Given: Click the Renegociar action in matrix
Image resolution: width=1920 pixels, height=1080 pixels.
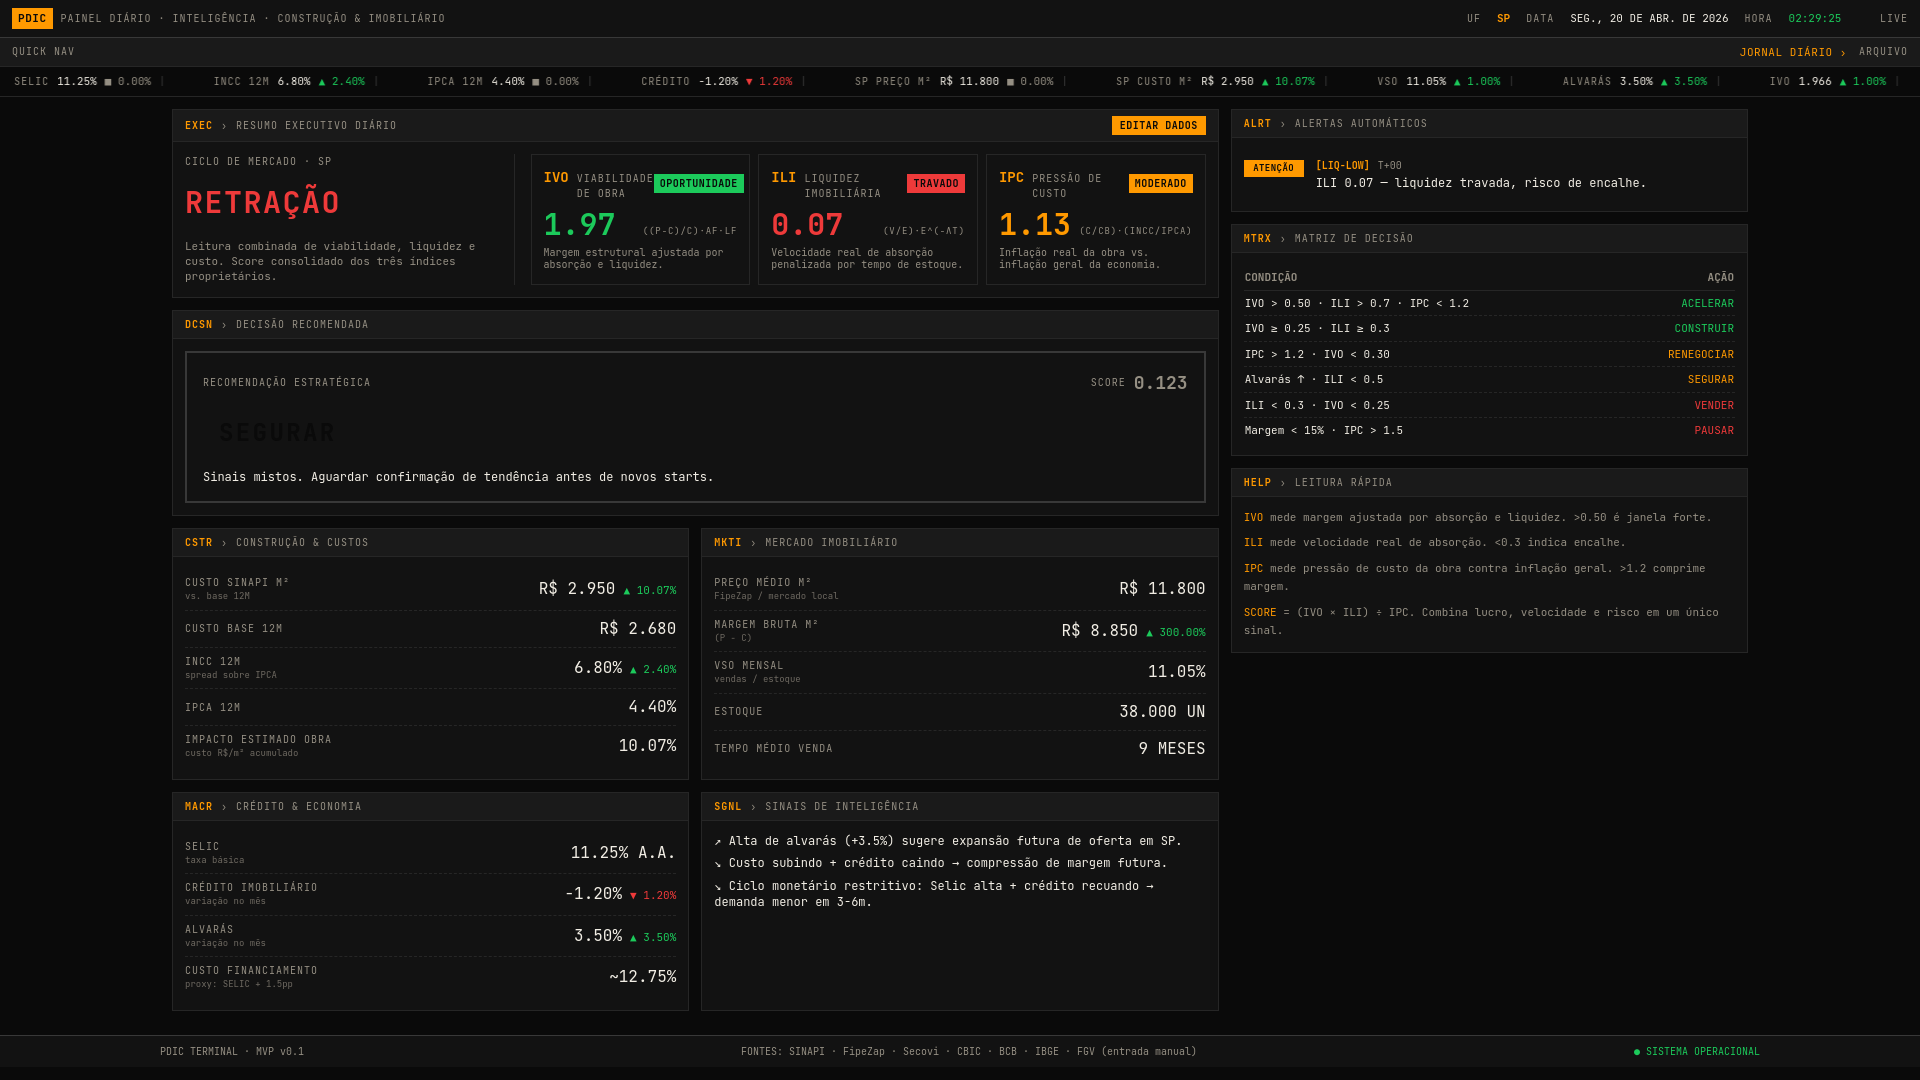Looking at the screenshot, I should coord(1701,355).
